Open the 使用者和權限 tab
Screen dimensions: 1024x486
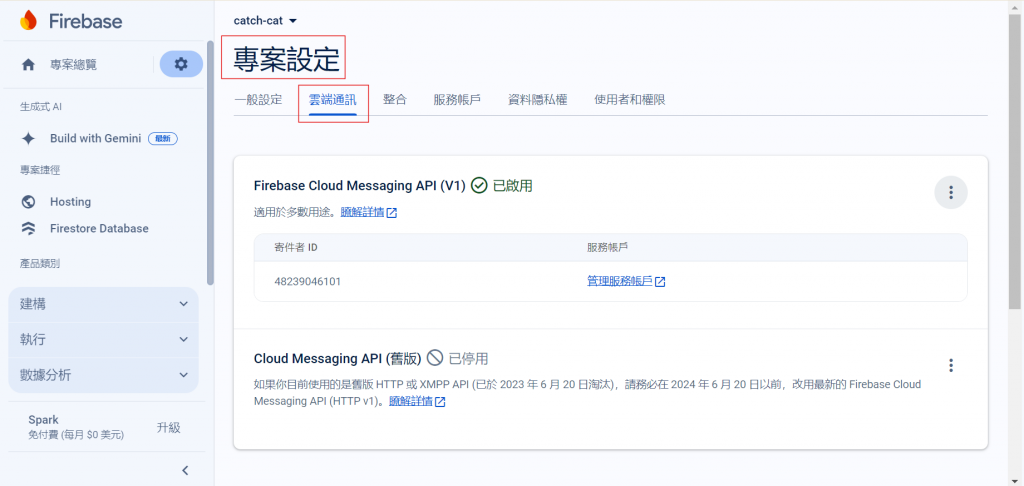630,100
